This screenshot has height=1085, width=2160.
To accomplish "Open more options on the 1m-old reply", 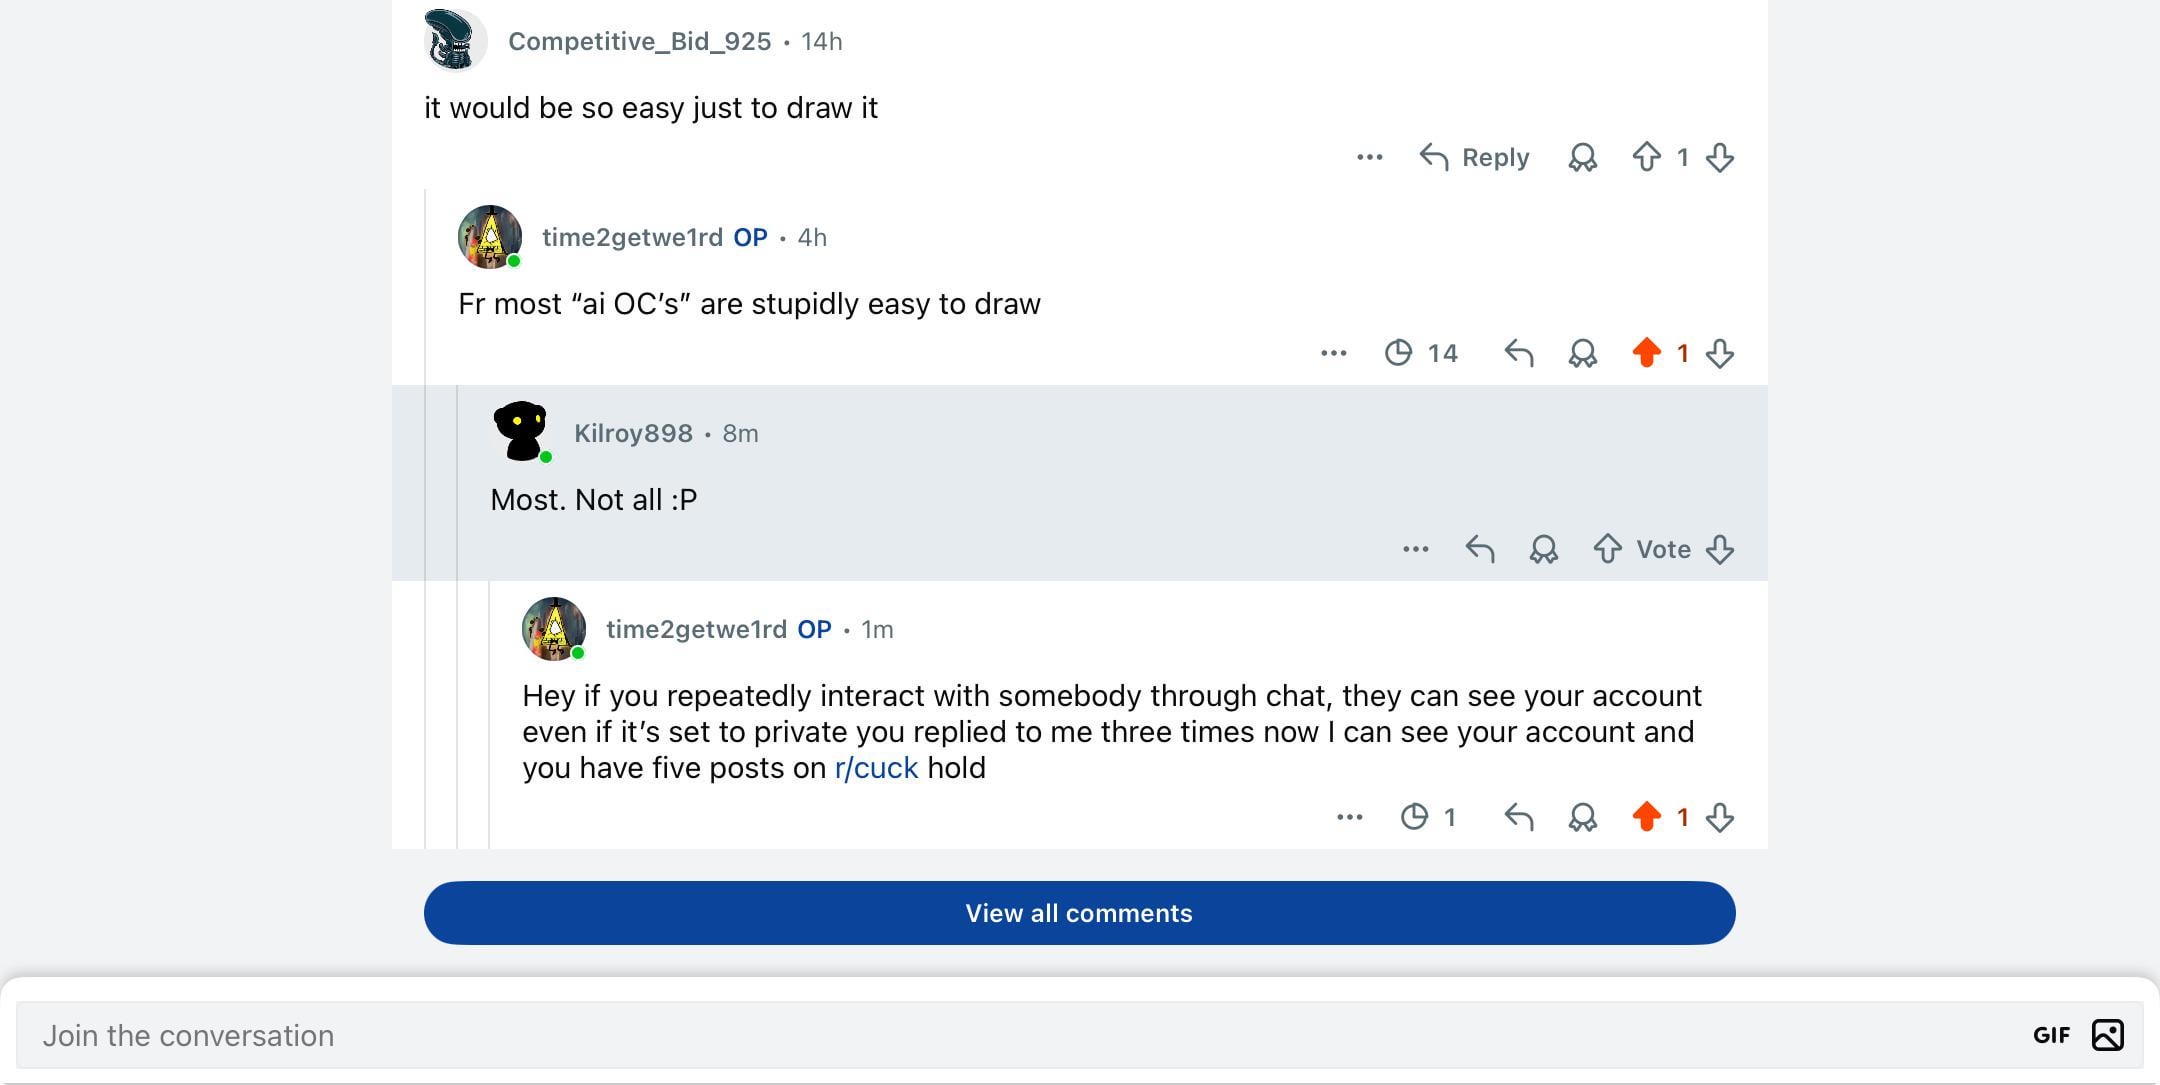I will (x=1349, y=817).
